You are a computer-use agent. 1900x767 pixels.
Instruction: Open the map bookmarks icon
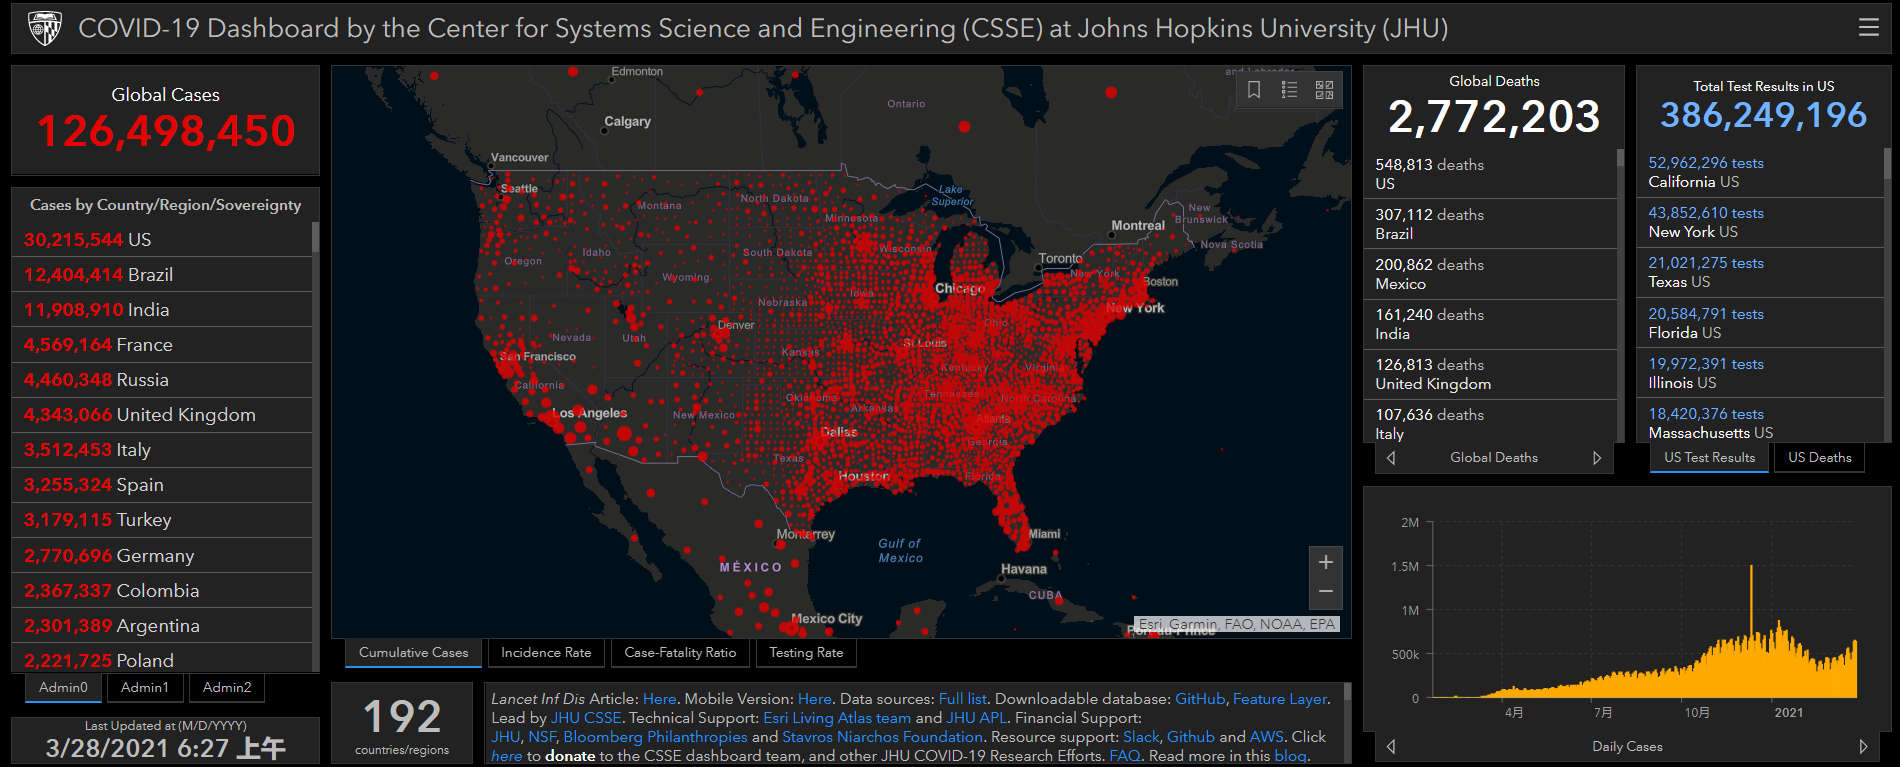click(1254, 90)
